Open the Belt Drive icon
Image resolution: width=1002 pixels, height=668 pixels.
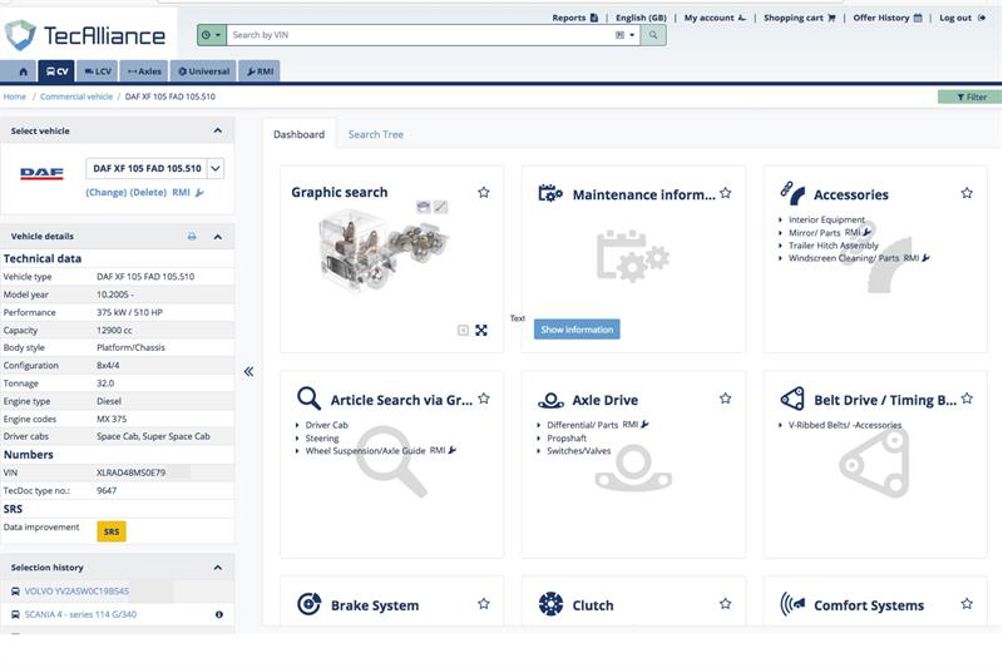792,399
